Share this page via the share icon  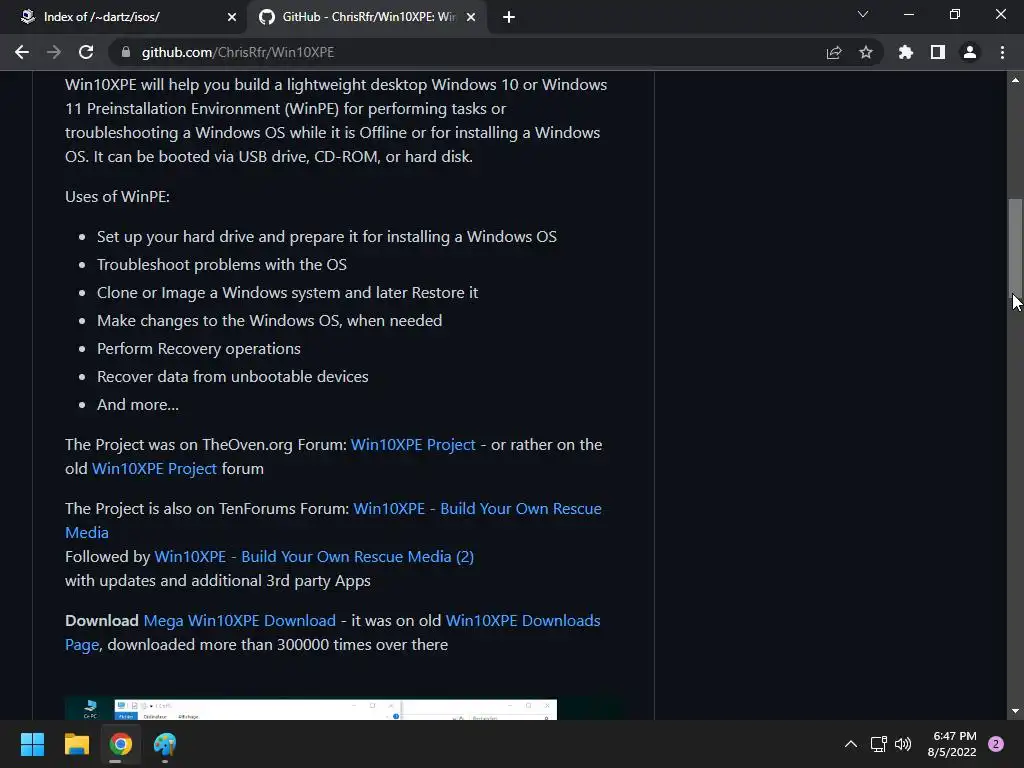834,52
